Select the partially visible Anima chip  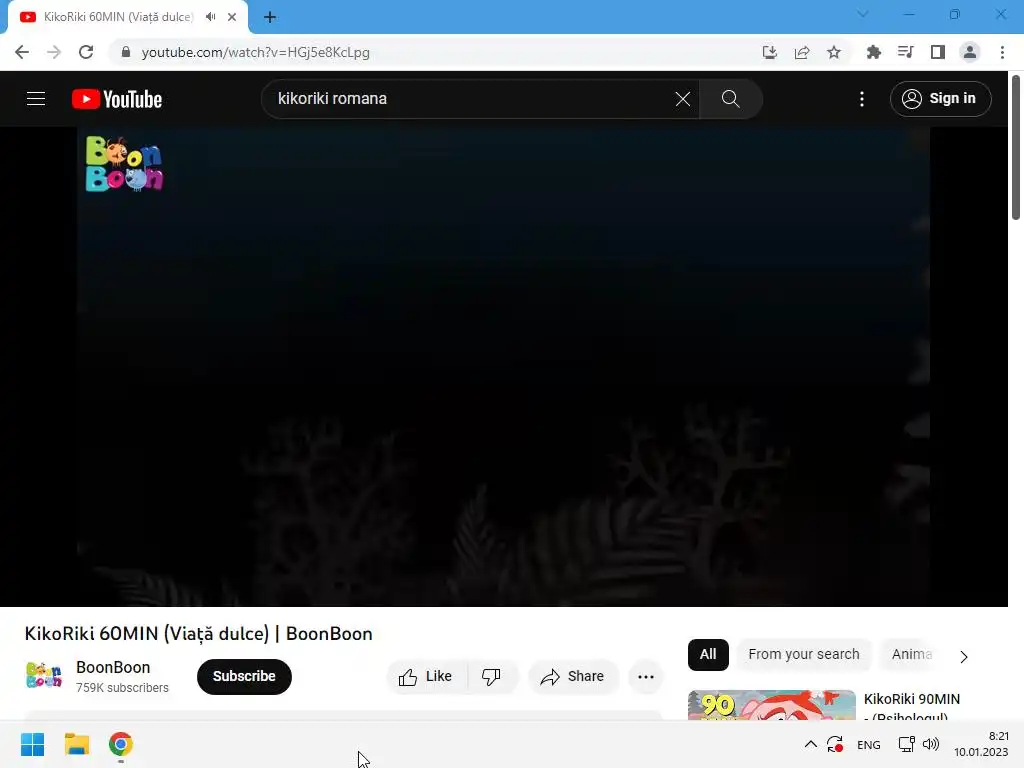pos(912,654)
